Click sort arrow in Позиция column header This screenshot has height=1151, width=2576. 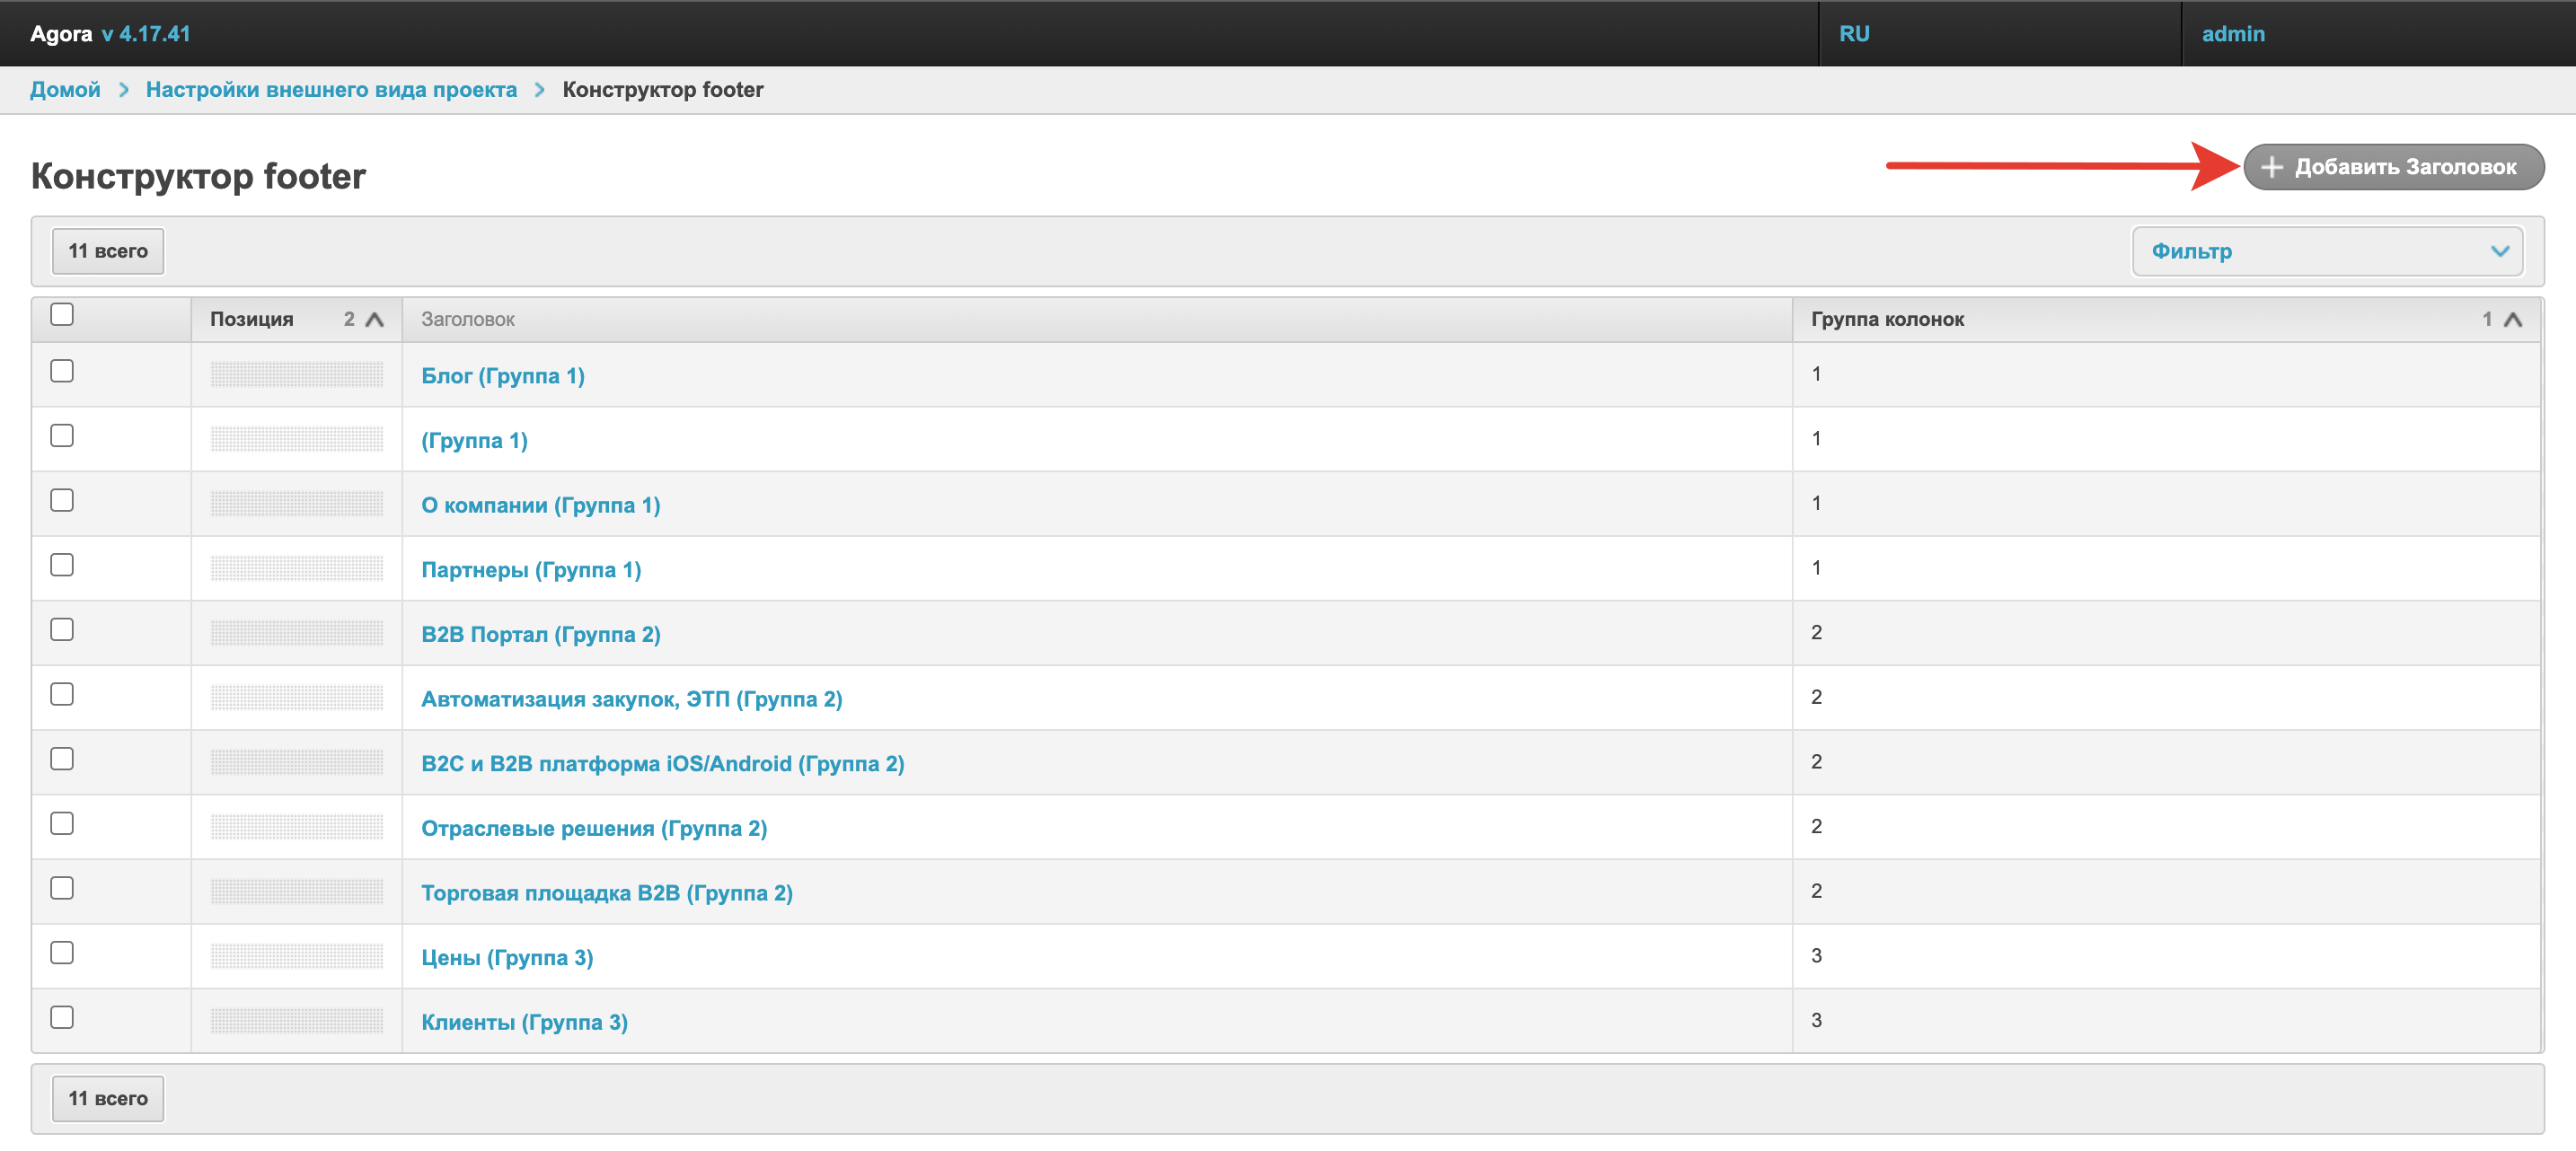point(375,319)
